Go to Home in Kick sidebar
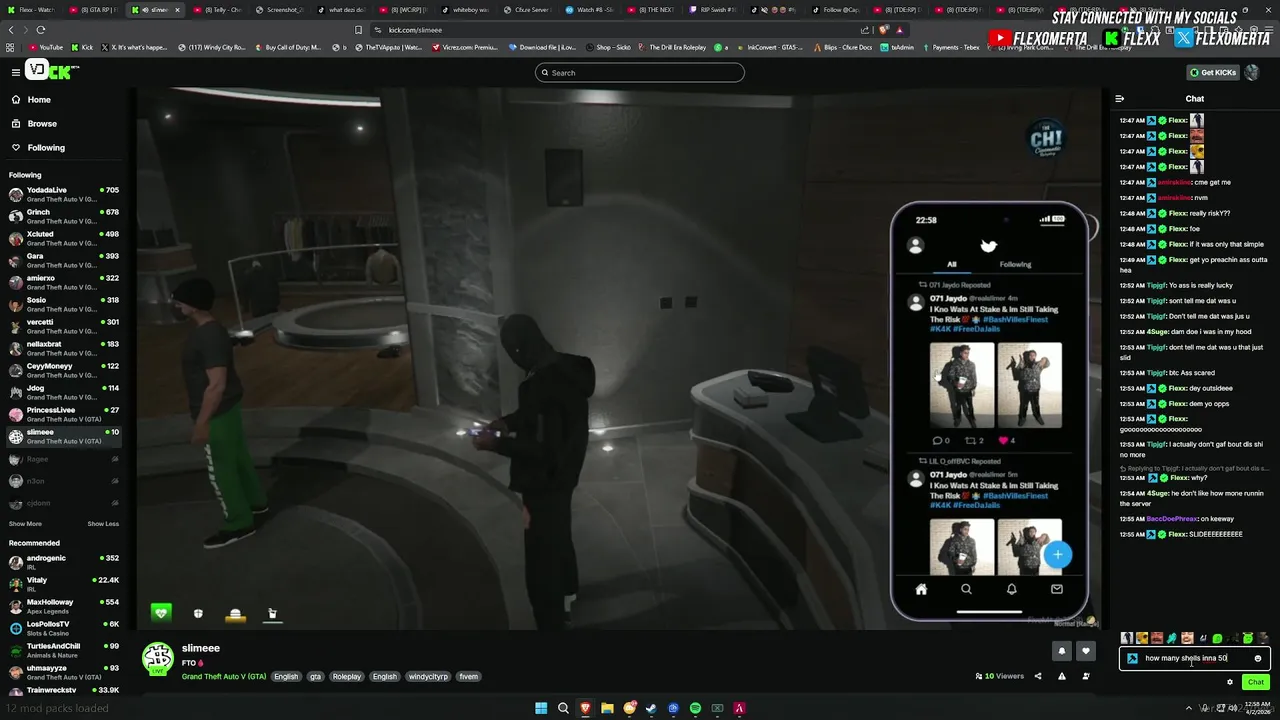Image resolution: width=1280 pixels, height=720 pixels. tap(39, 99)
